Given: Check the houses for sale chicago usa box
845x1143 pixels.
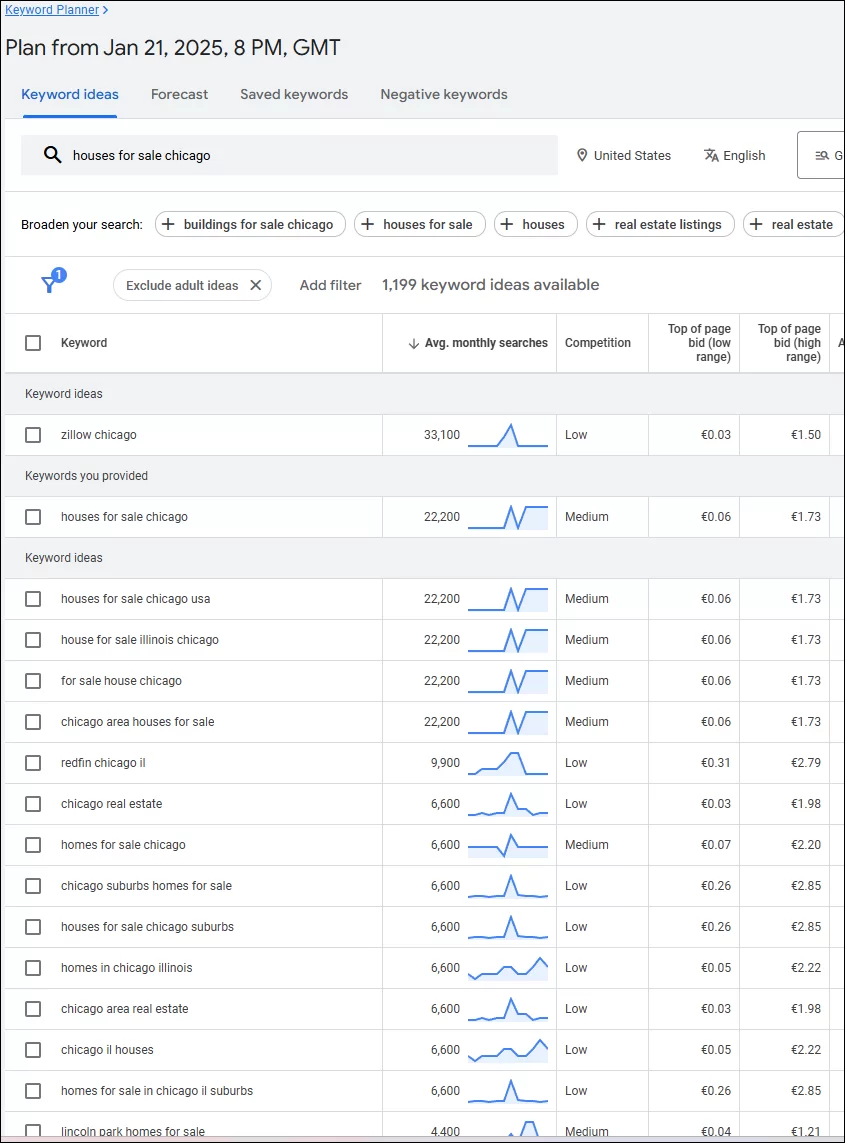Looking at the screenshot, I should click(33, 599).
